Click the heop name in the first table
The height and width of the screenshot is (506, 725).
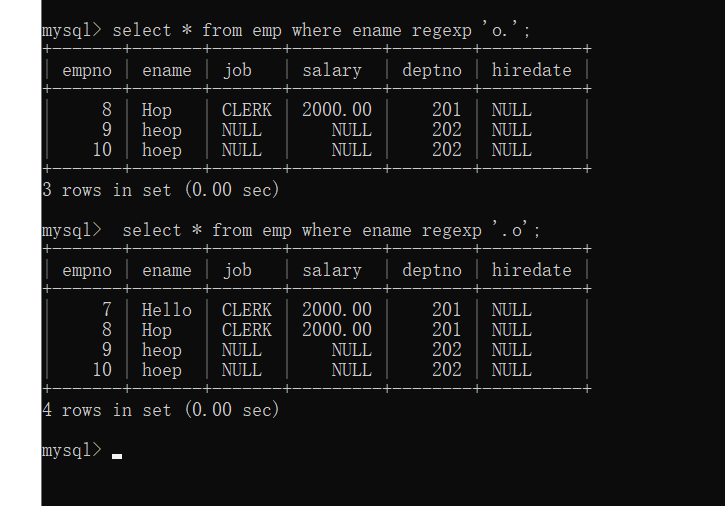(162, 130)
